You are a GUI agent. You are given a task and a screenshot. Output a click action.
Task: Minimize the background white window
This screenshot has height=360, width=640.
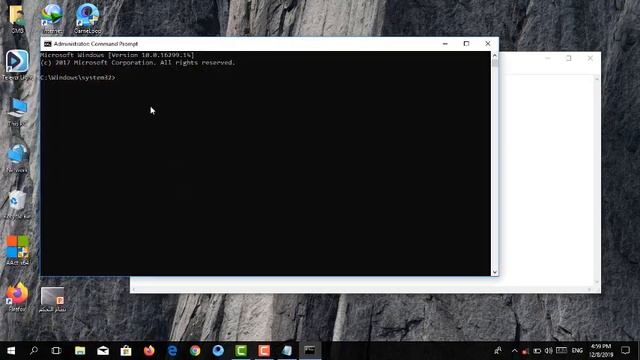click(548, 58)
